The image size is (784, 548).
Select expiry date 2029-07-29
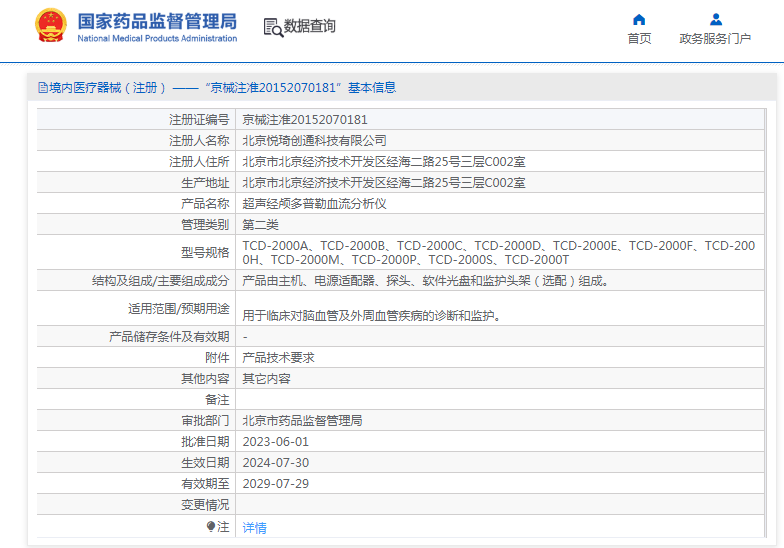click(x=276, y=484)
